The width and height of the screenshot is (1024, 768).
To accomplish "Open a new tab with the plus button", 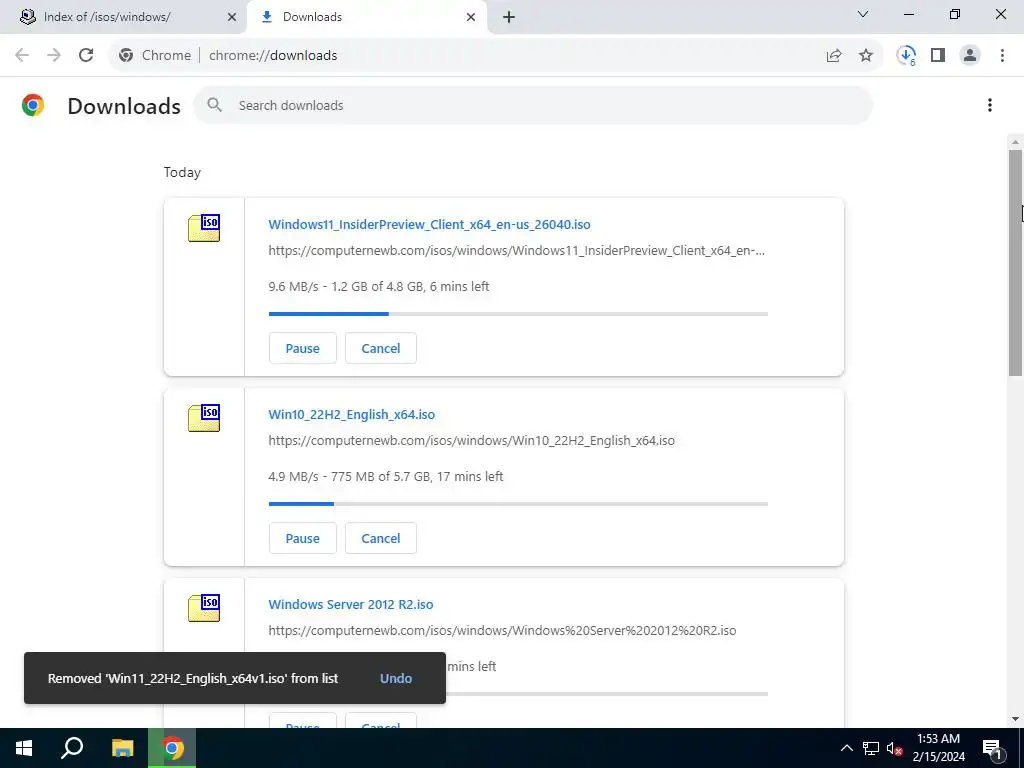I will click(509, 17).
